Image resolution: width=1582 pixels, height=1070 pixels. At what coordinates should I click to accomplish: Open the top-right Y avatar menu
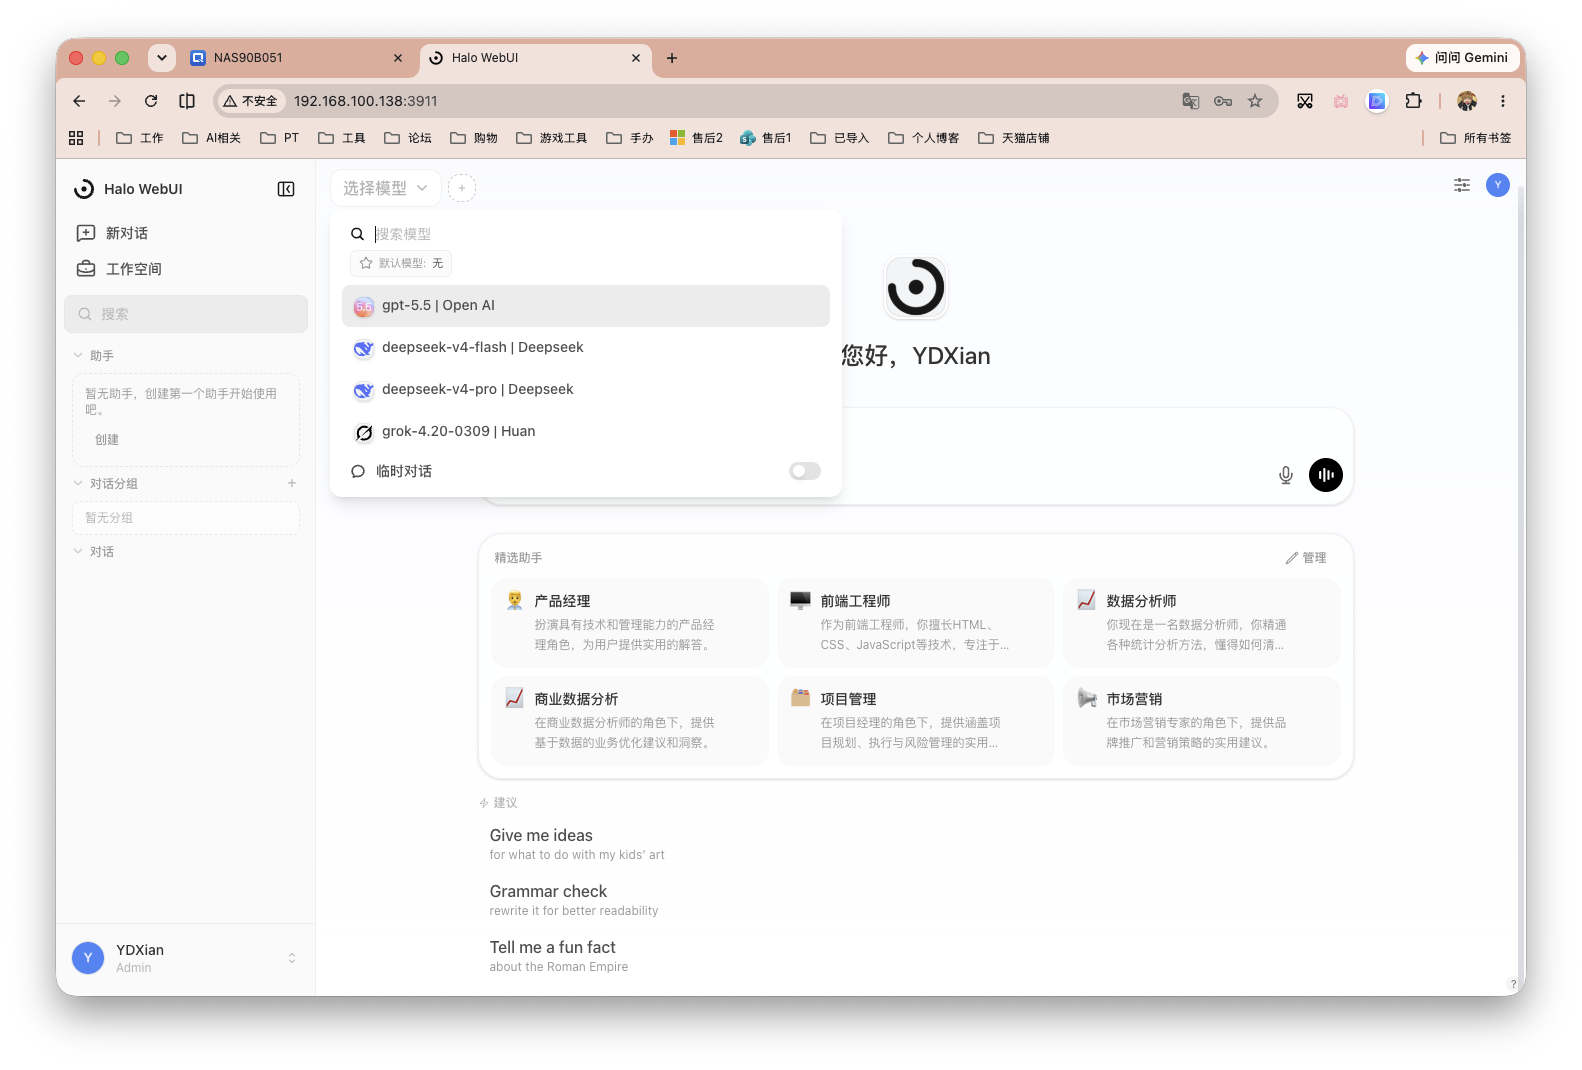tap(1498, 185)
